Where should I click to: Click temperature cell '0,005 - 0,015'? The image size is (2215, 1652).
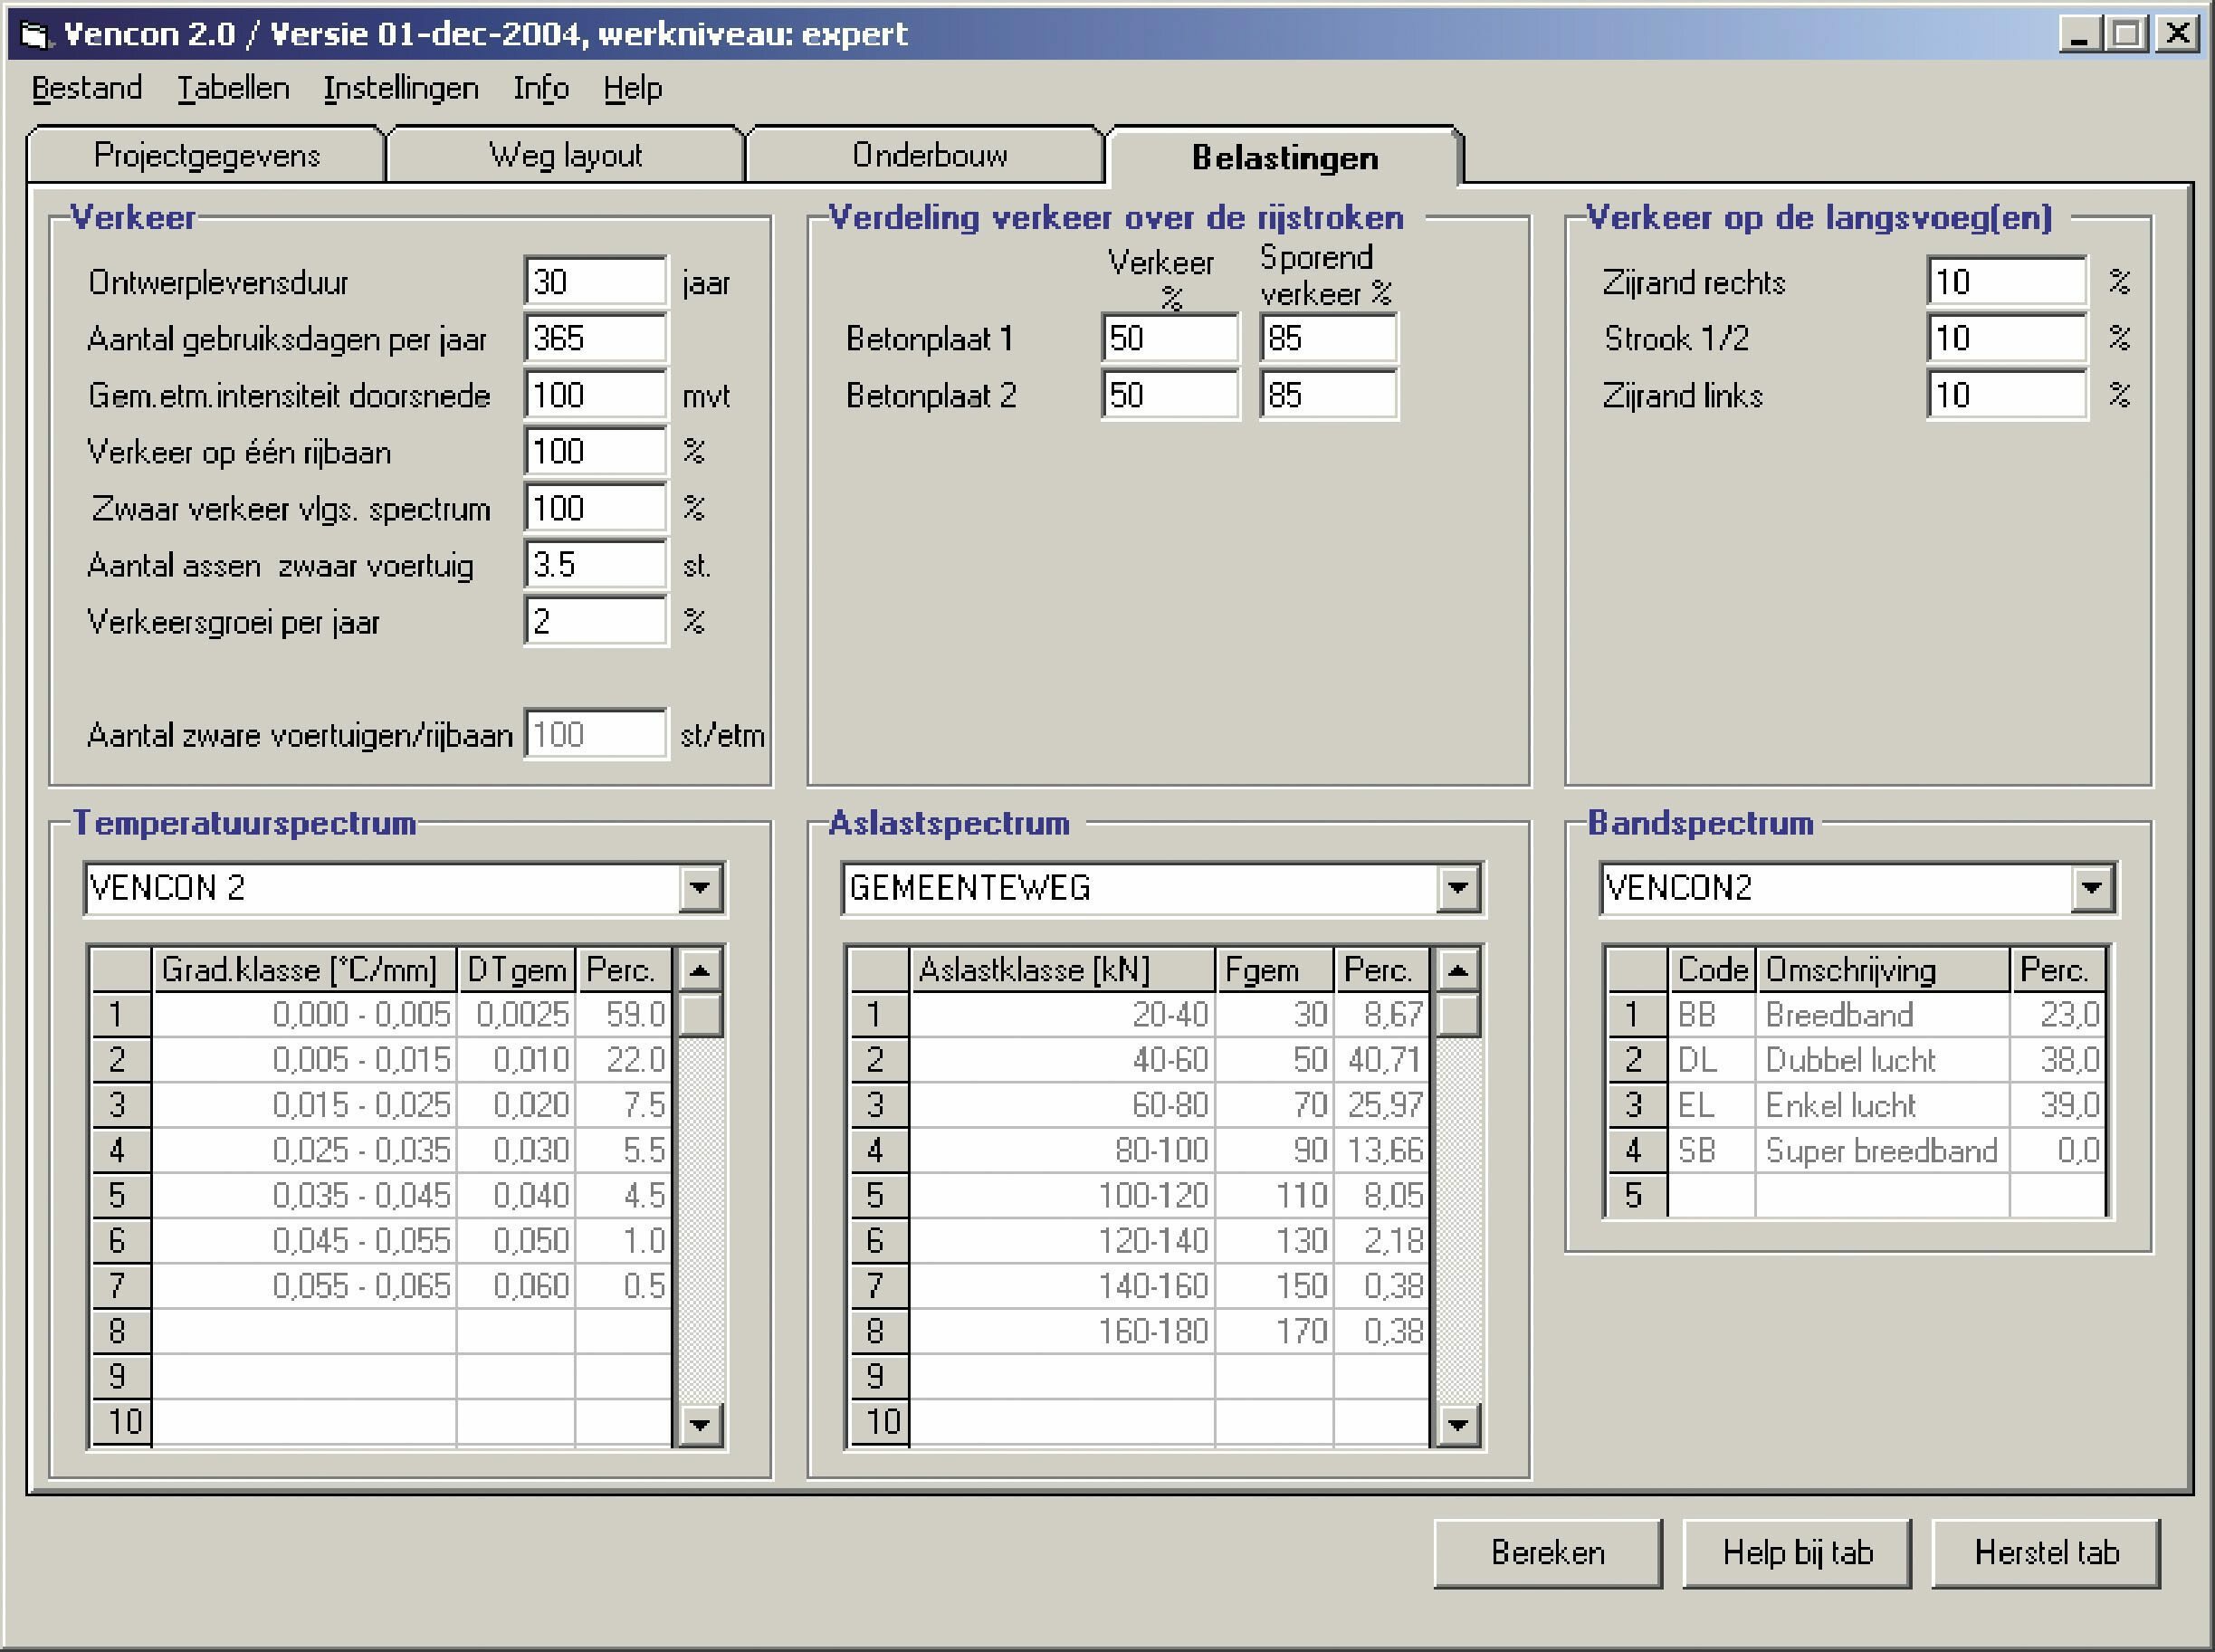point(304,1059)
